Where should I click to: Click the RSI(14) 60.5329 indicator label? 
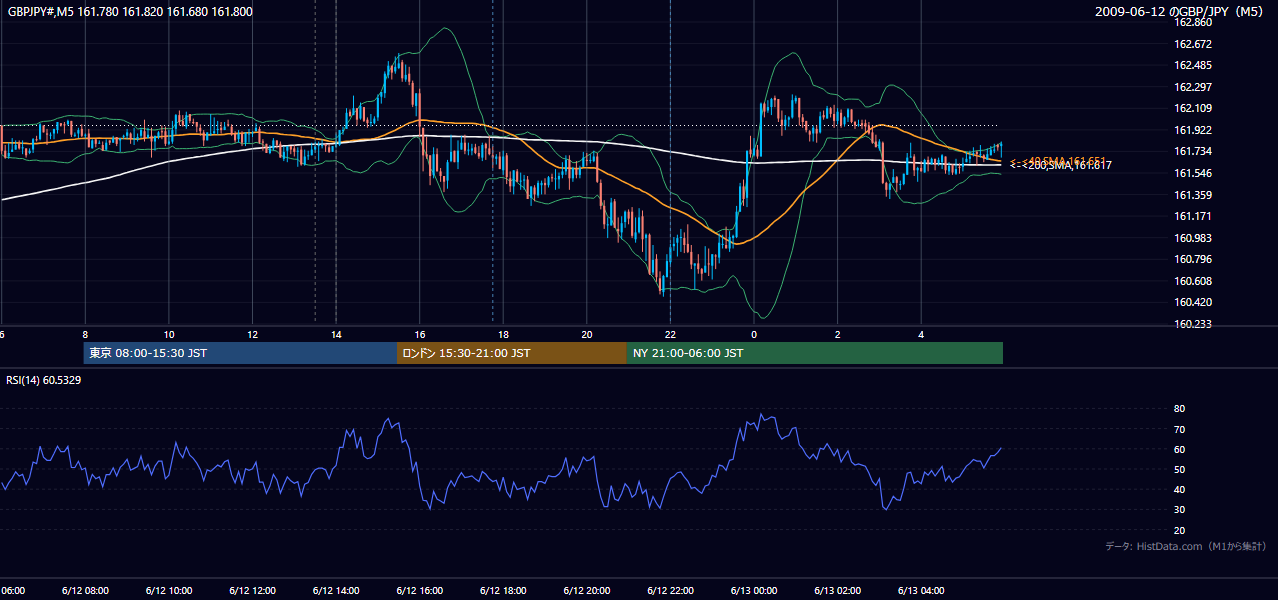click(x=44, y=380)
